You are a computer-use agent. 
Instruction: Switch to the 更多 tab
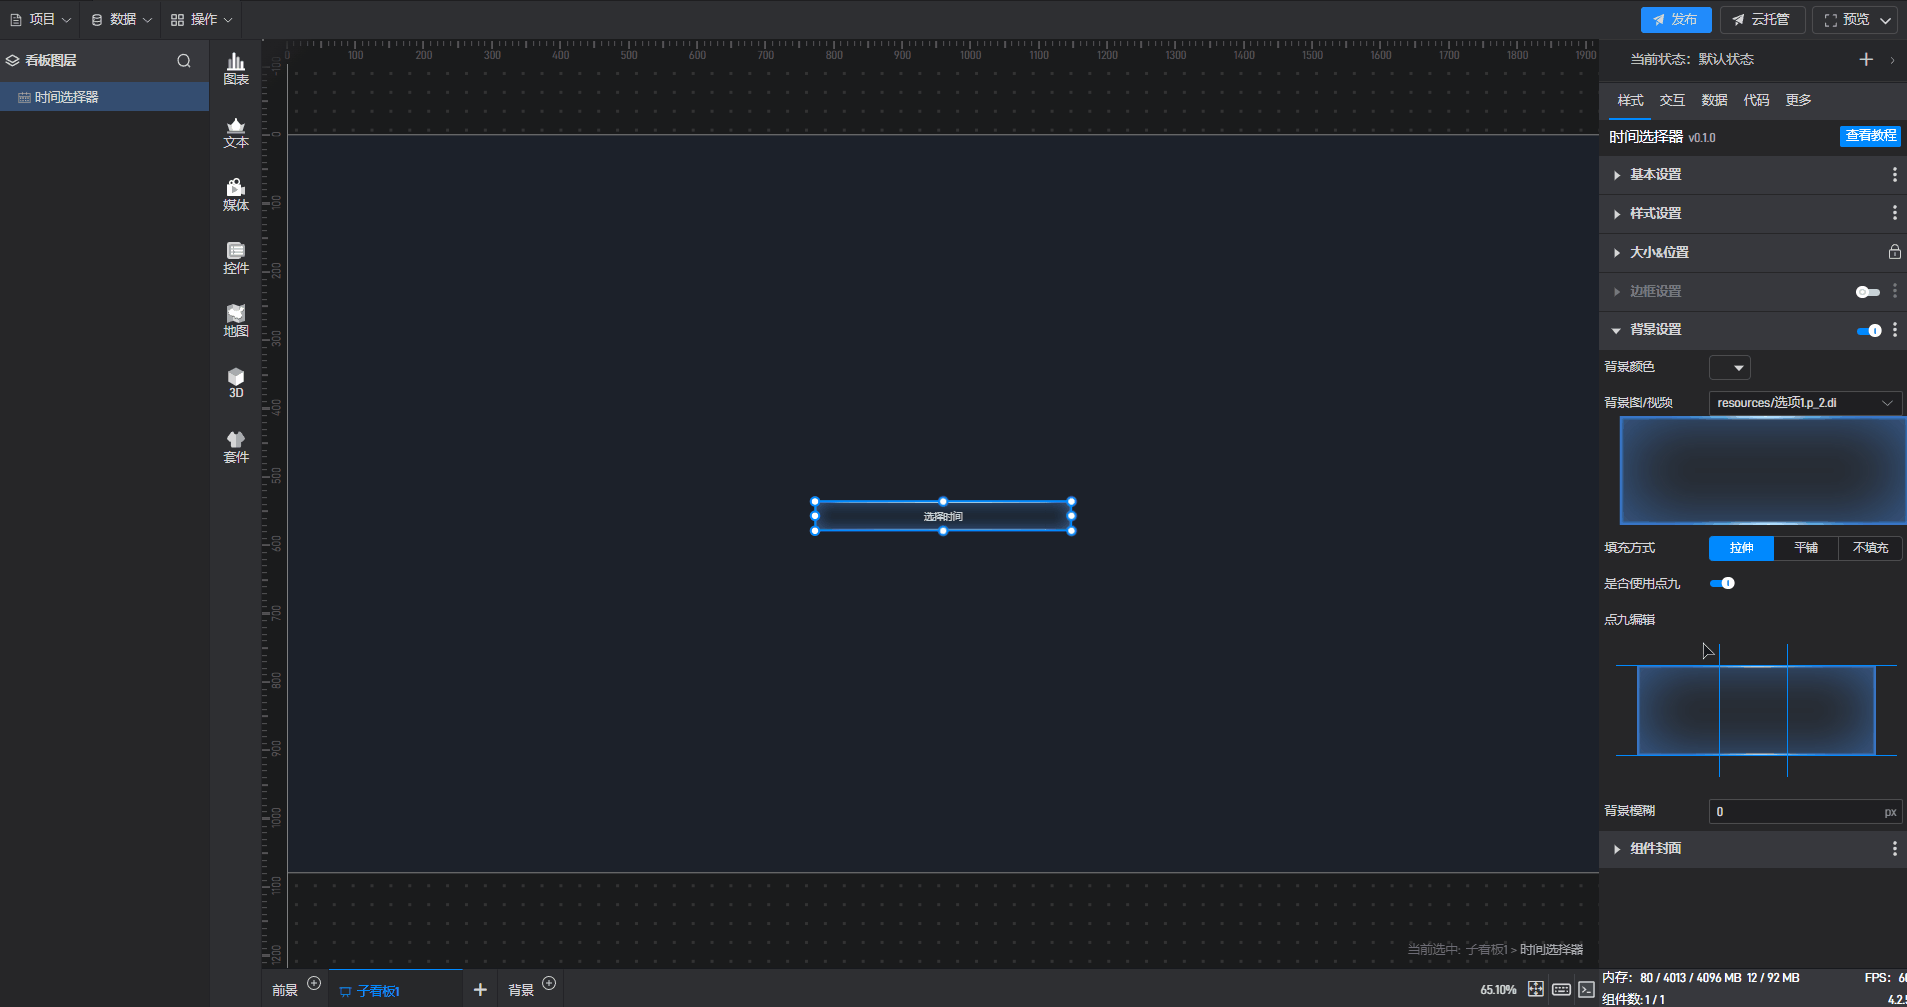tap(1798, 100)
